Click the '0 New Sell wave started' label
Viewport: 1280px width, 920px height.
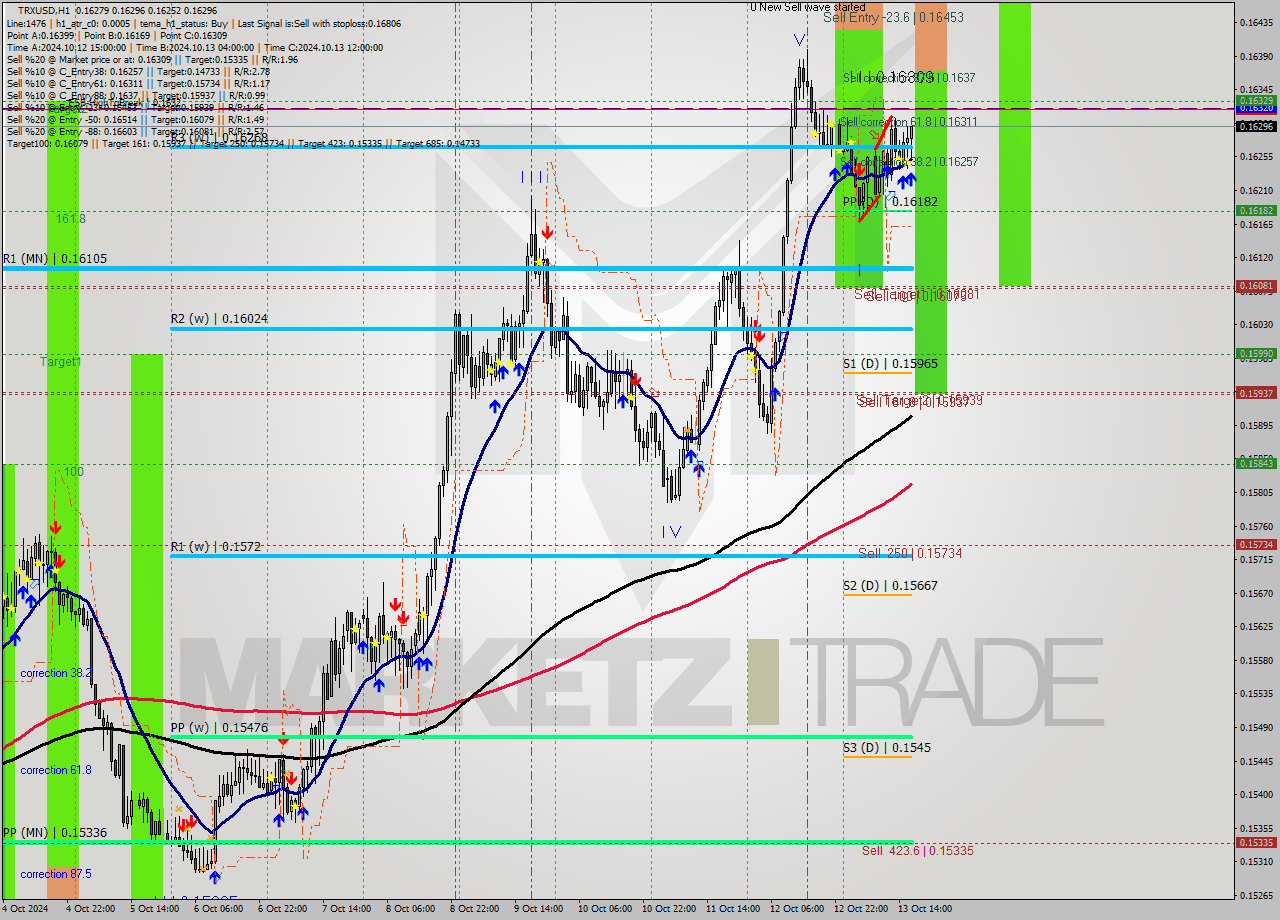pos(807,7)
